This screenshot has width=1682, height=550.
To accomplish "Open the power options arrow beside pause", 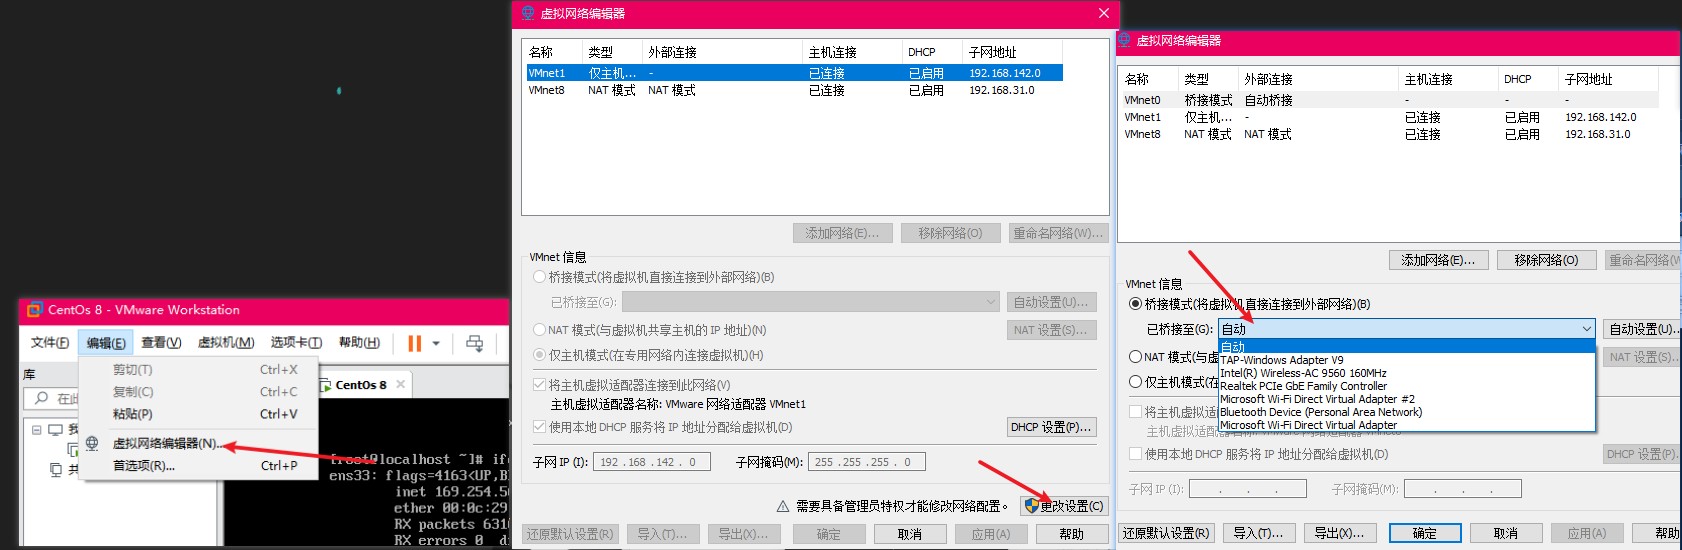I will 436,343.
